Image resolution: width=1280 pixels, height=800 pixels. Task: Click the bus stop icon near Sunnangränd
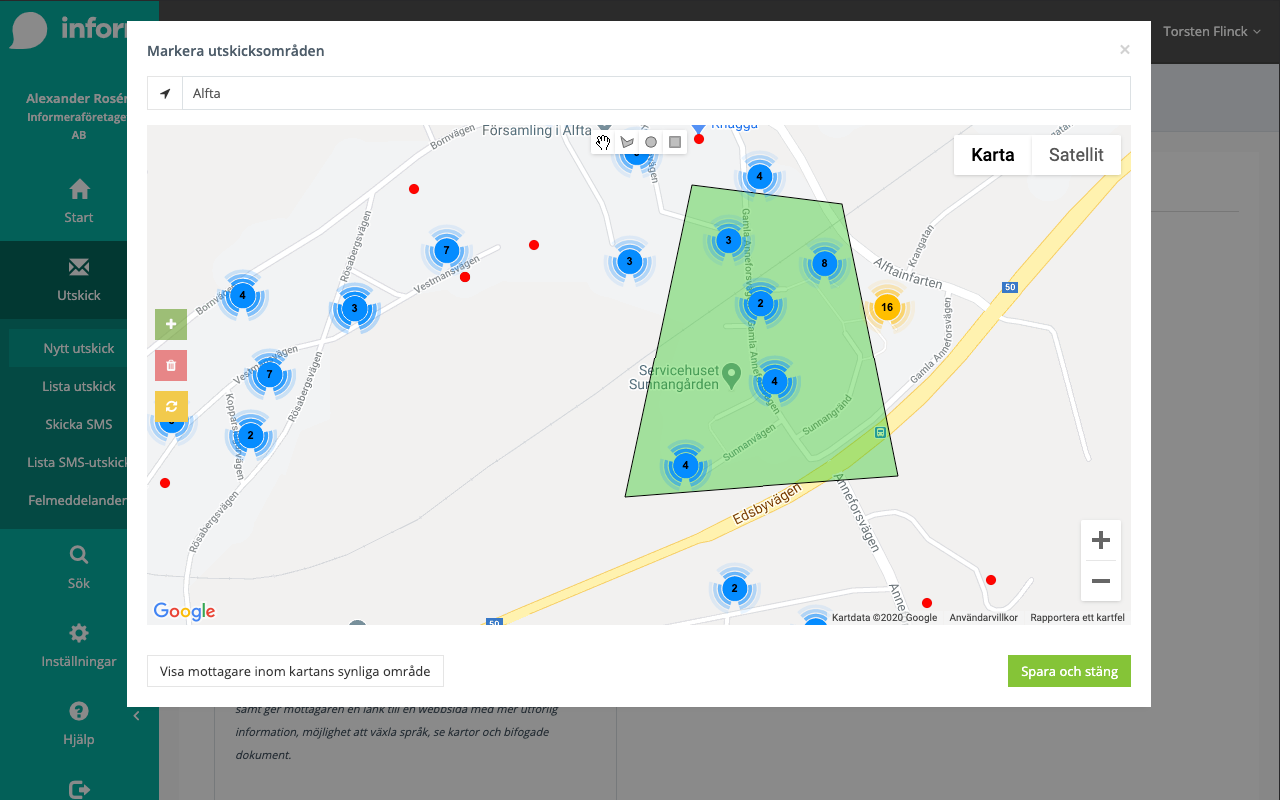pyautogui.click(x=880, y=432)
